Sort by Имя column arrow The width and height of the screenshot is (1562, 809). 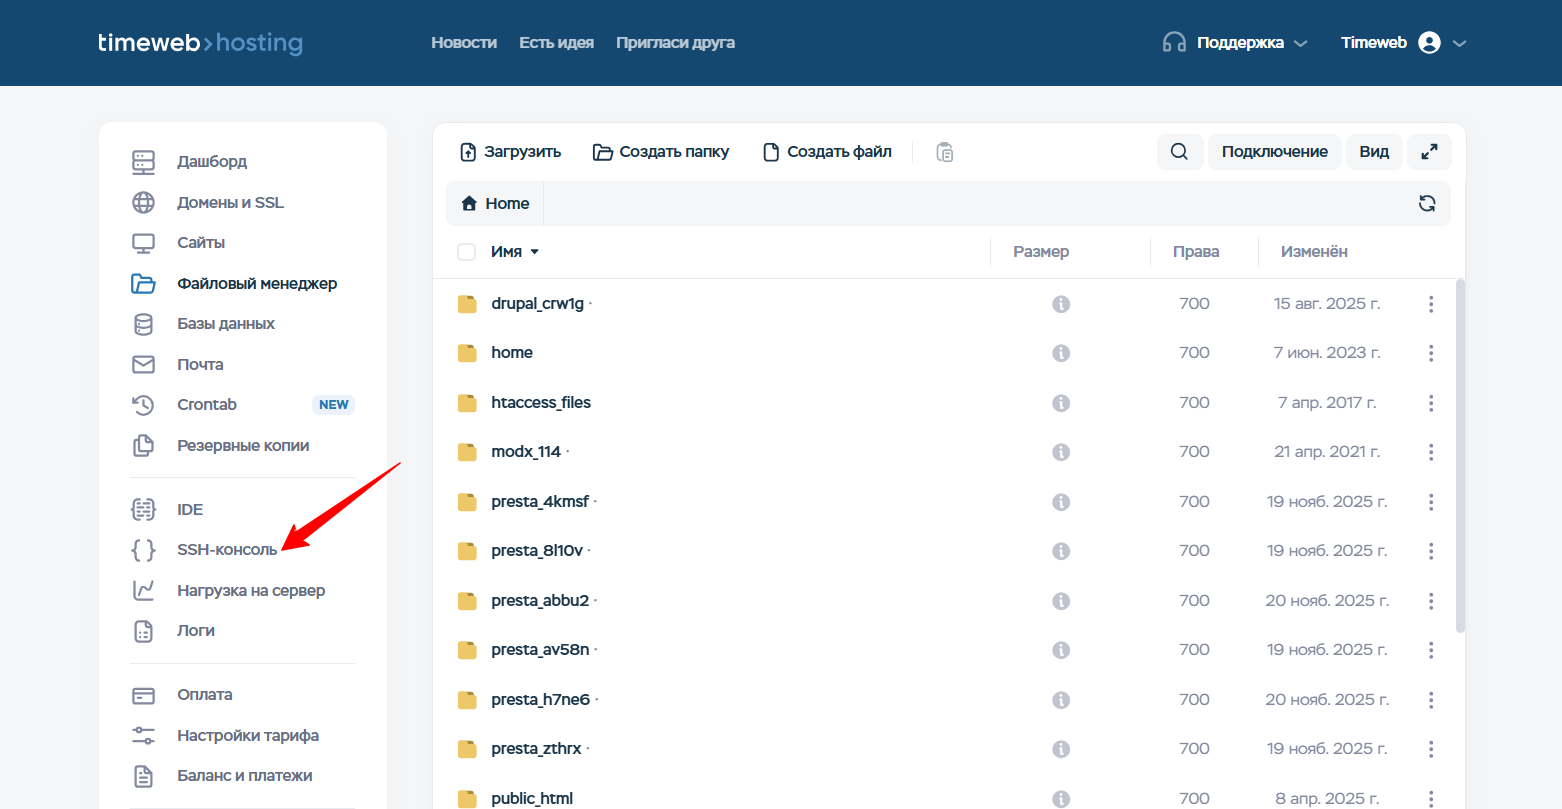click(x=535, y=252)
